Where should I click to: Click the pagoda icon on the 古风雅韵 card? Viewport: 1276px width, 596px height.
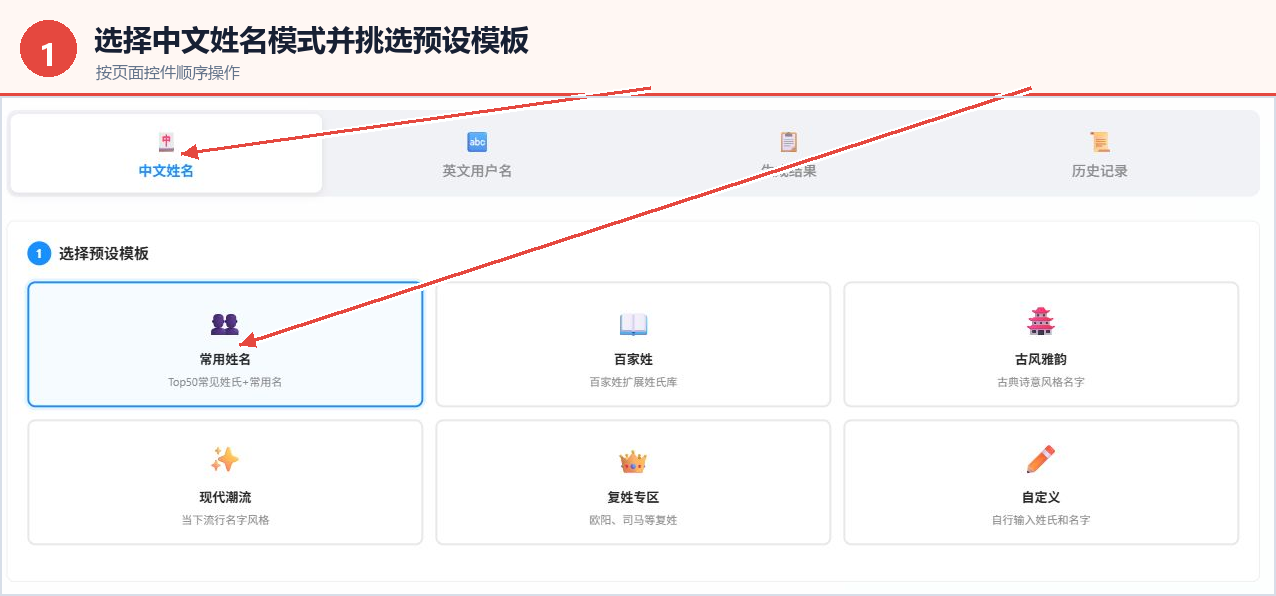tap(1041, 322)
